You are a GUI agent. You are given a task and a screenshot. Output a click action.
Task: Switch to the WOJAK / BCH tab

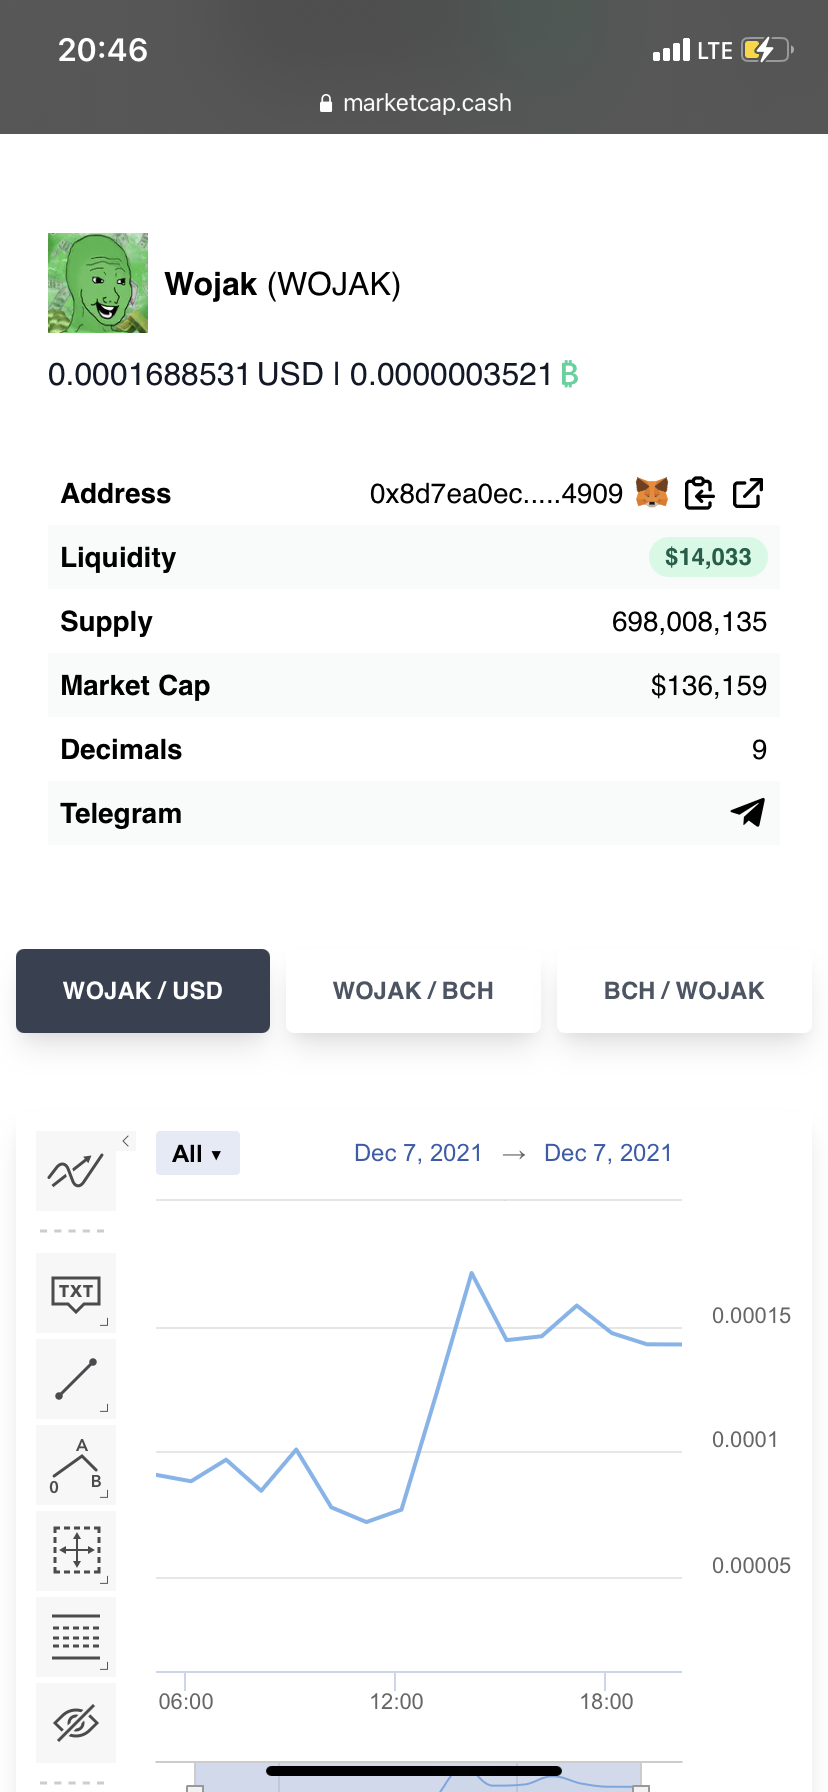click(413, 991)
